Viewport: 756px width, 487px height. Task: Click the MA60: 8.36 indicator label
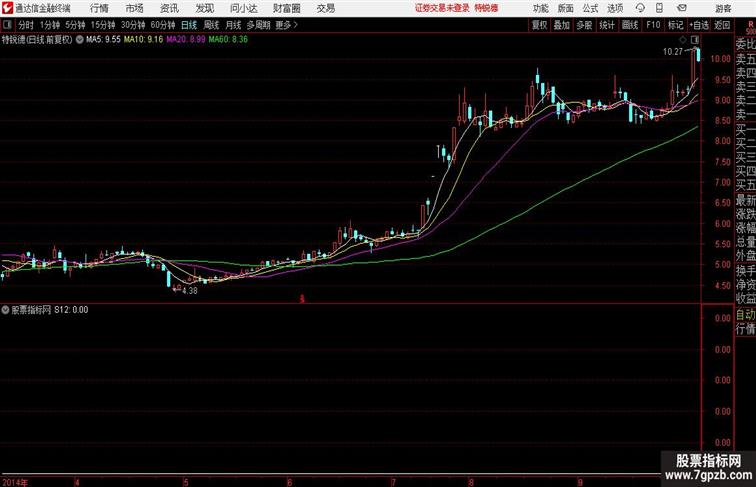228,40
